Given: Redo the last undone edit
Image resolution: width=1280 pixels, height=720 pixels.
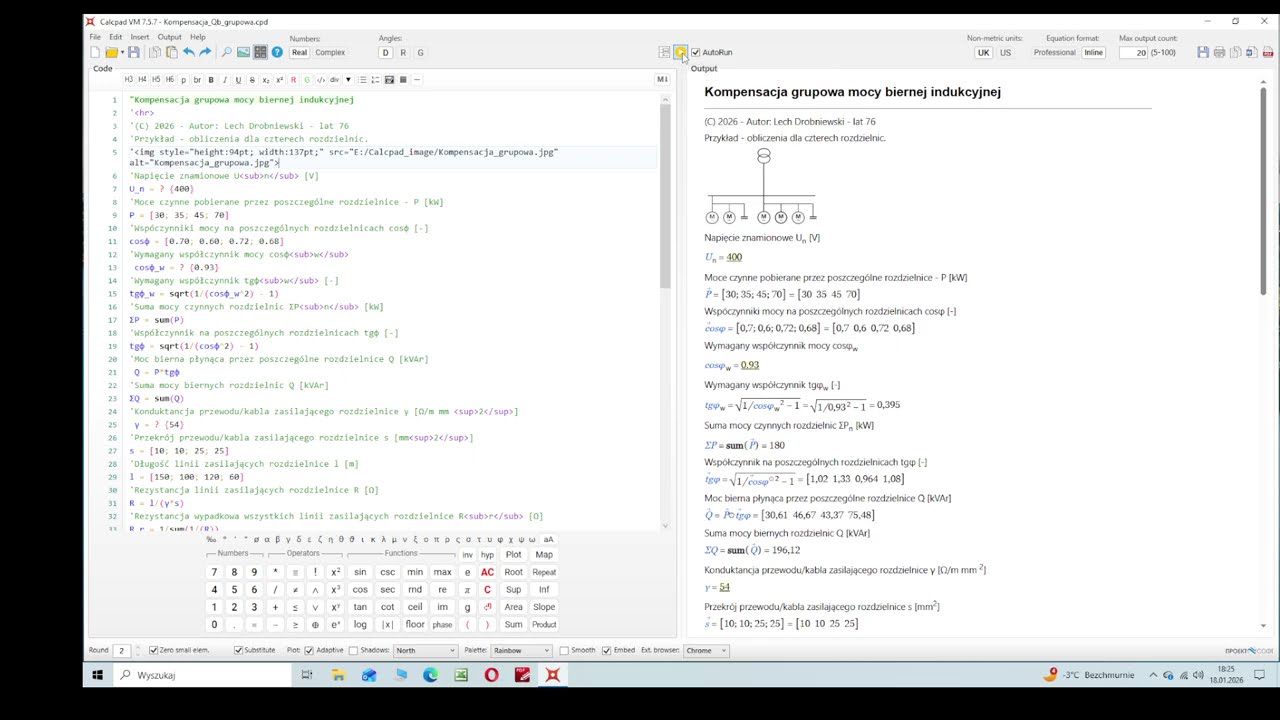Looking at the screenshot, I should [x=205, y=52].
